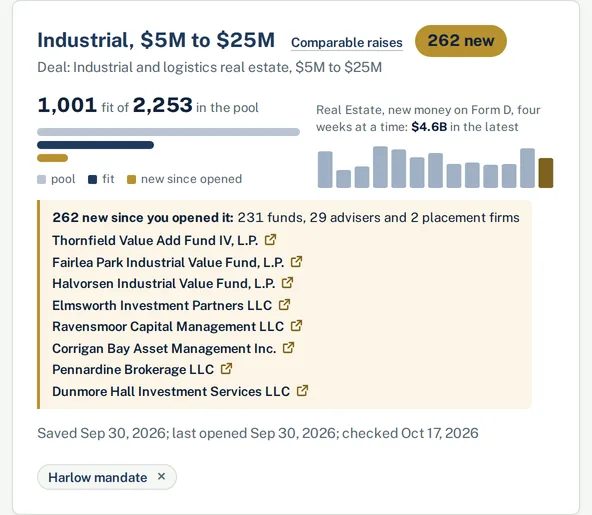The width and height of the screenshot is (592, 515).
Task: Click the pool legend color swatch
Action: (42, 179)
